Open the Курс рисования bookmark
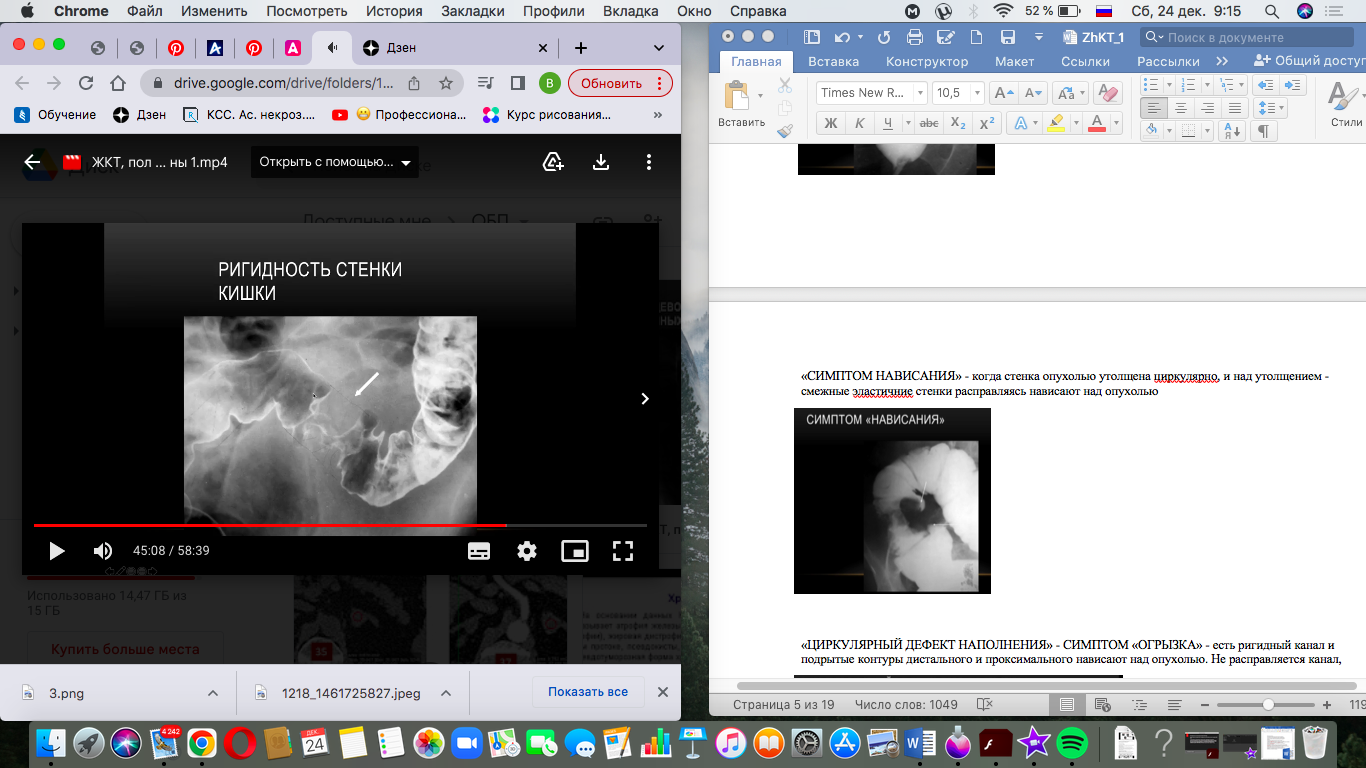Screen dimensions: 1366x768 (x=546, y=115)
